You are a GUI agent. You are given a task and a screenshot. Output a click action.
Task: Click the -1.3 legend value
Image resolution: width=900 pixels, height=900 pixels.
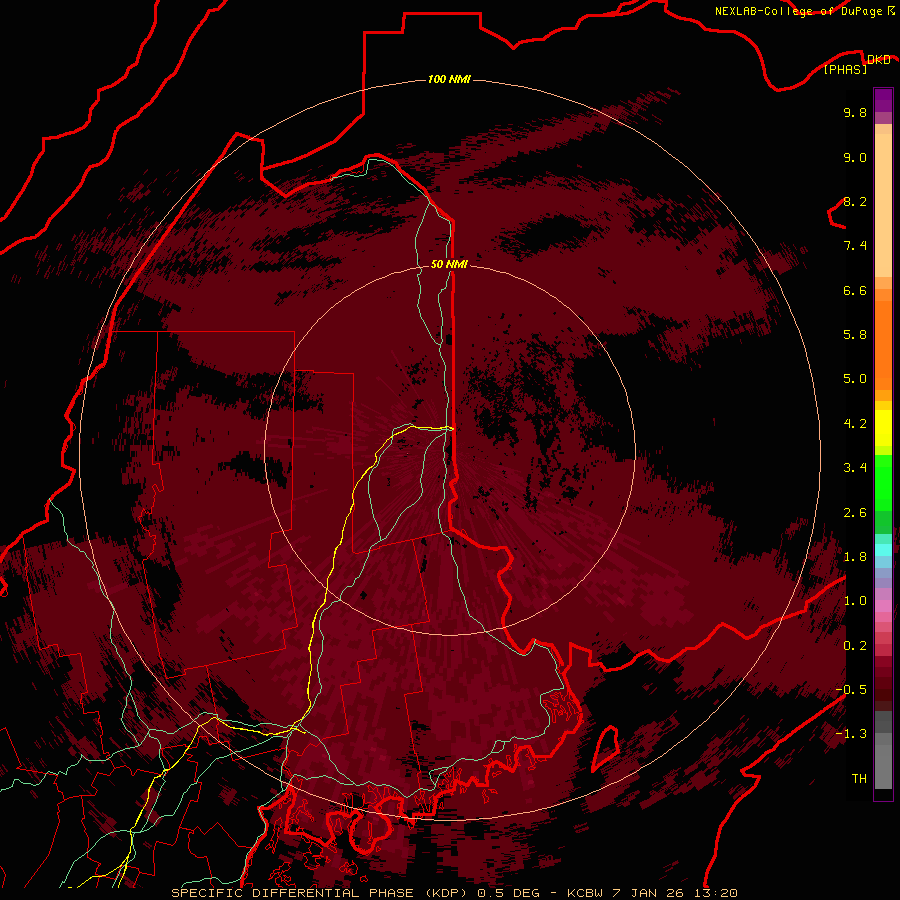tap(851, 734)
